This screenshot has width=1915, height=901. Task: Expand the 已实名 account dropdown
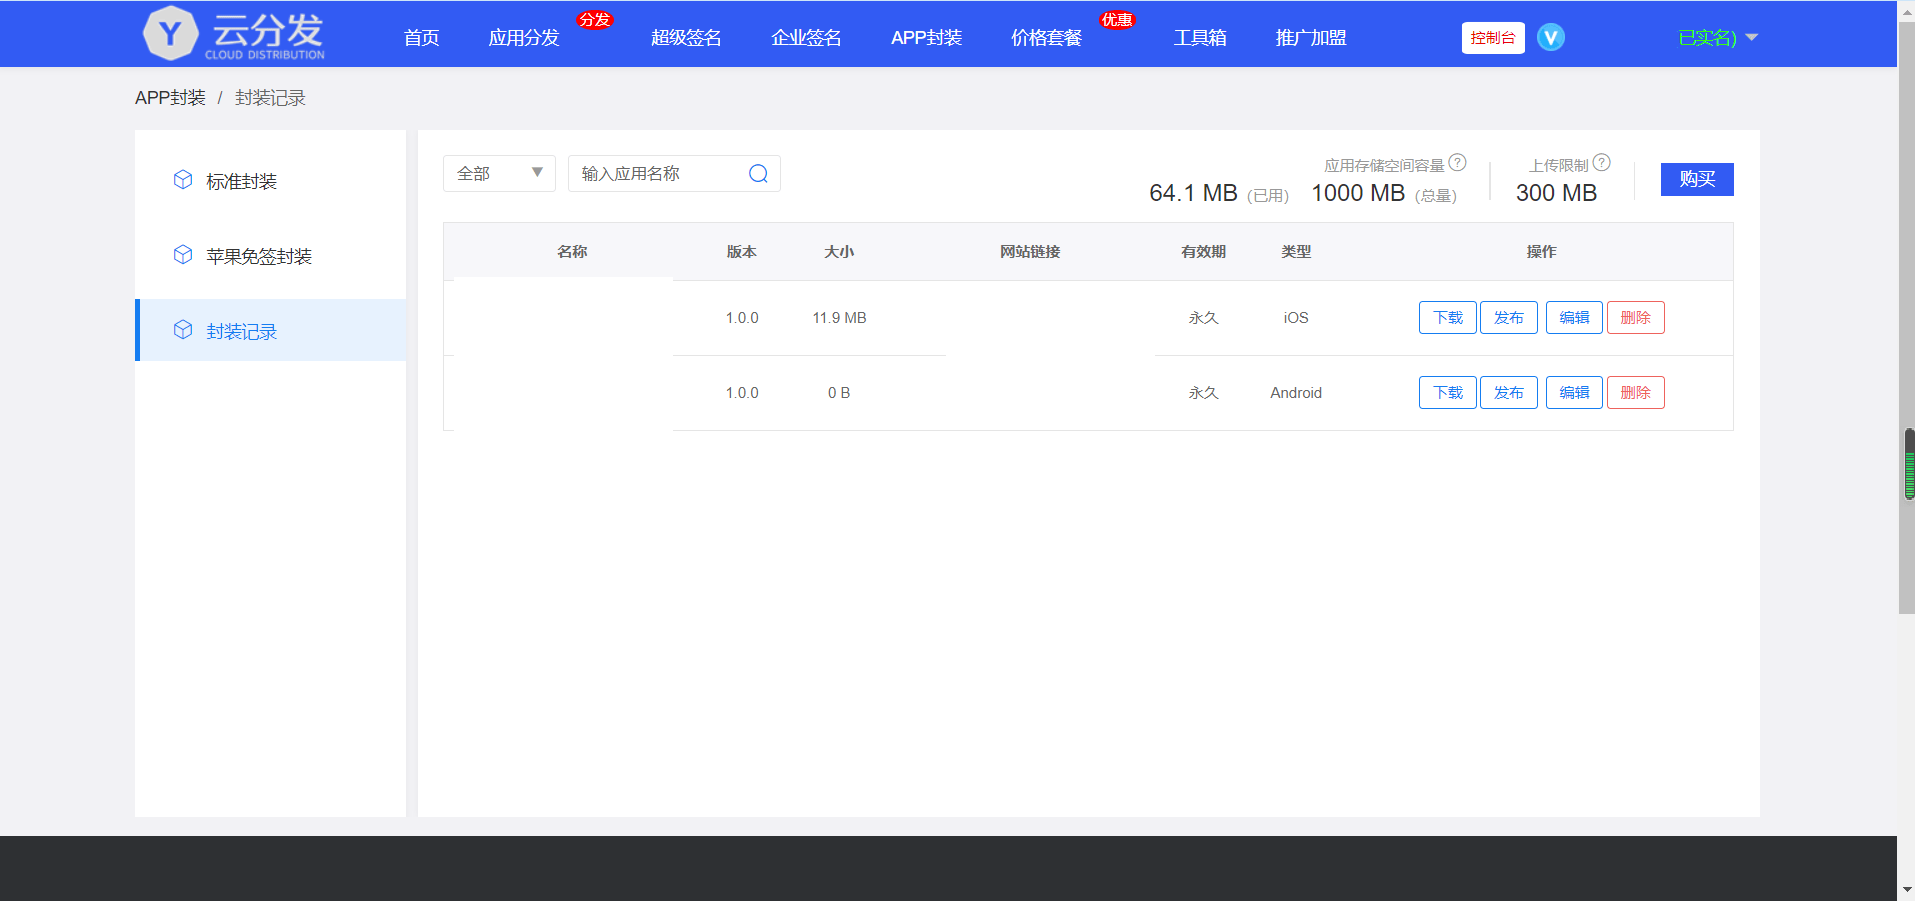1715,37
